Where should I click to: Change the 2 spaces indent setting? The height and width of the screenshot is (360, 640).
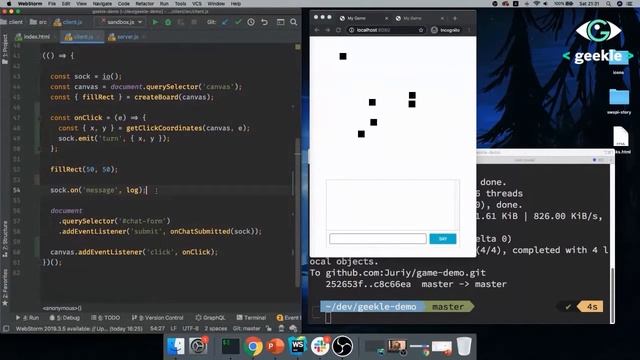[x=216, y=328]
